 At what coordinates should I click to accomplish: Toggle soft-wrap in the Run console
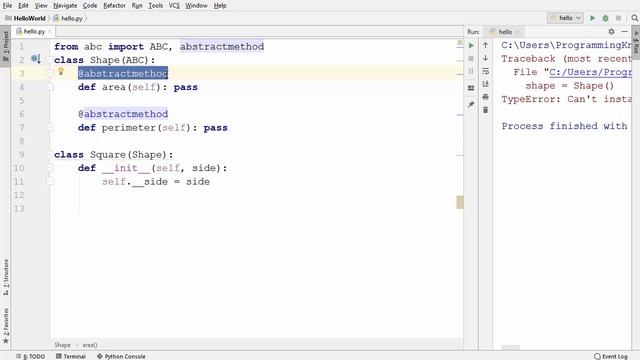(485, 71)
